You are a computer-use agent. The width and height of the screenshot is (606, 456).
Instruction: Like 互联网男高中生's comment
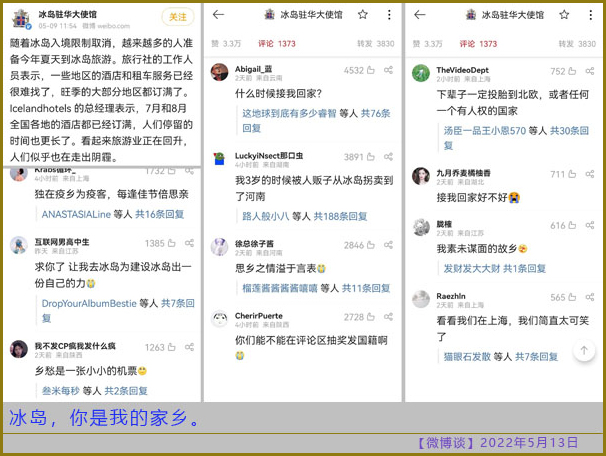172,243
